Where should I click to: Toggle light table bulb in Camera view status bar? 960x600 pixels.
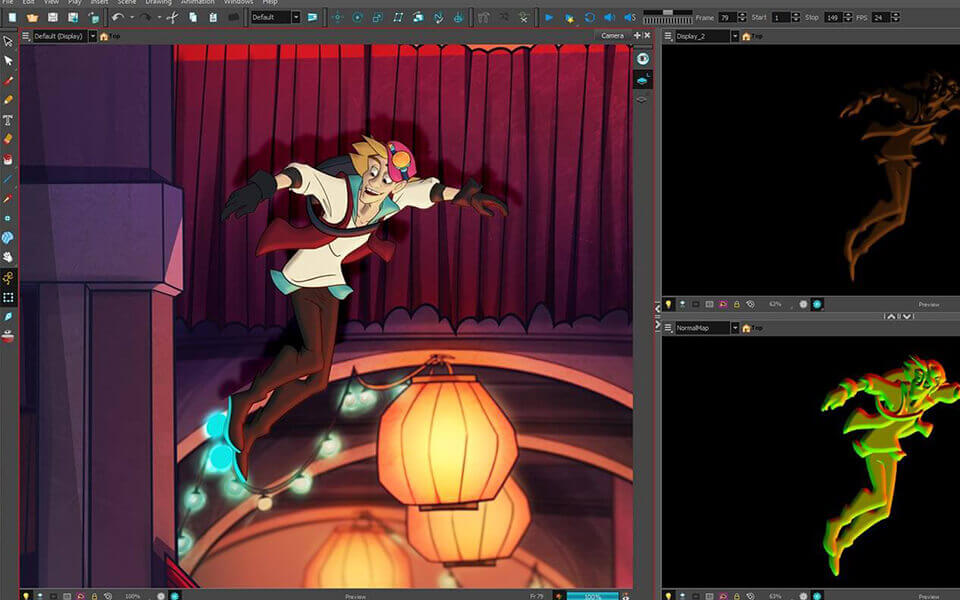pyautogui.click(x=26, y=595)
